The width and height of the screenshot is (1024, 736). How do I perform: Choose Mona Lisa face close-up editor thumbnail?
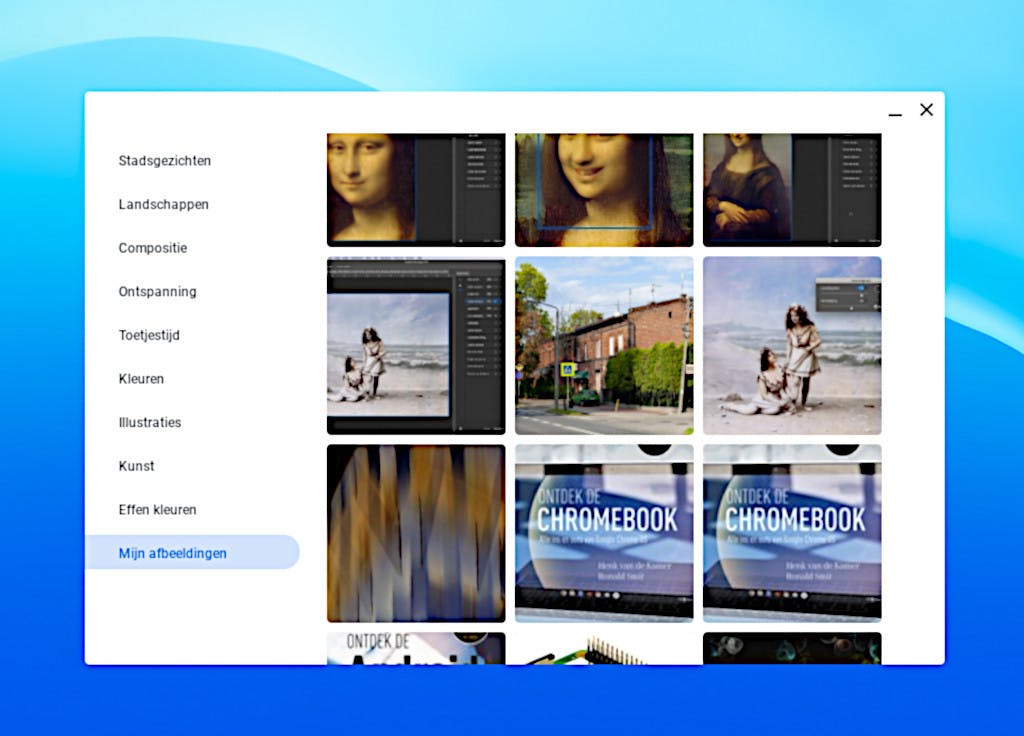click(416, 190)
